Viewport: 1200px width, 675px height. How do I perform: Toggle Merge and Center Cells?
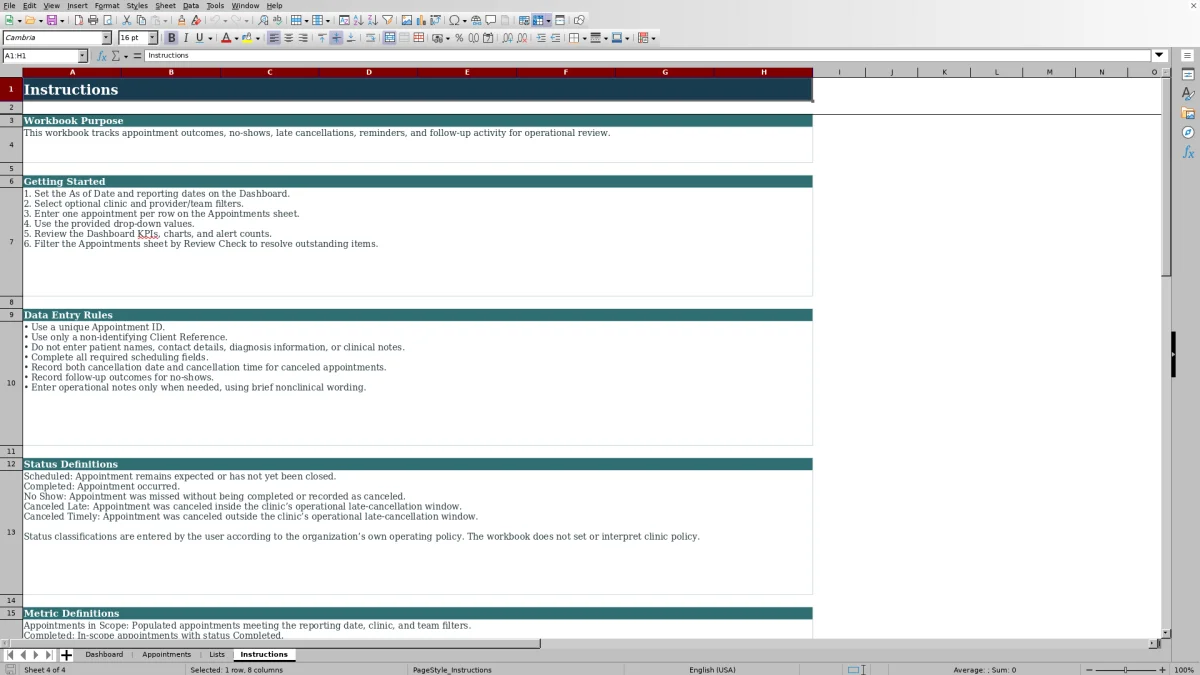pyautogui.click(x=389, y=38)
